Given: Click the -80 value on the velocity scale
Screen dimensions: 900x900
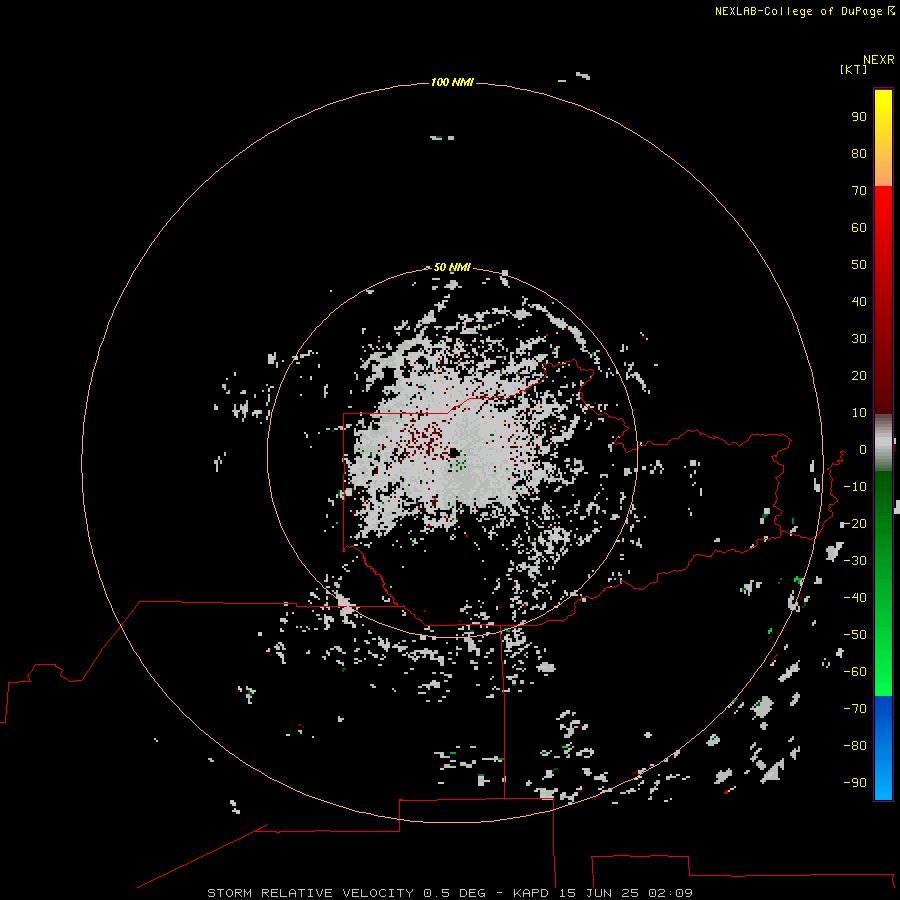Looking at the screenshot, I should coord(855,746).
